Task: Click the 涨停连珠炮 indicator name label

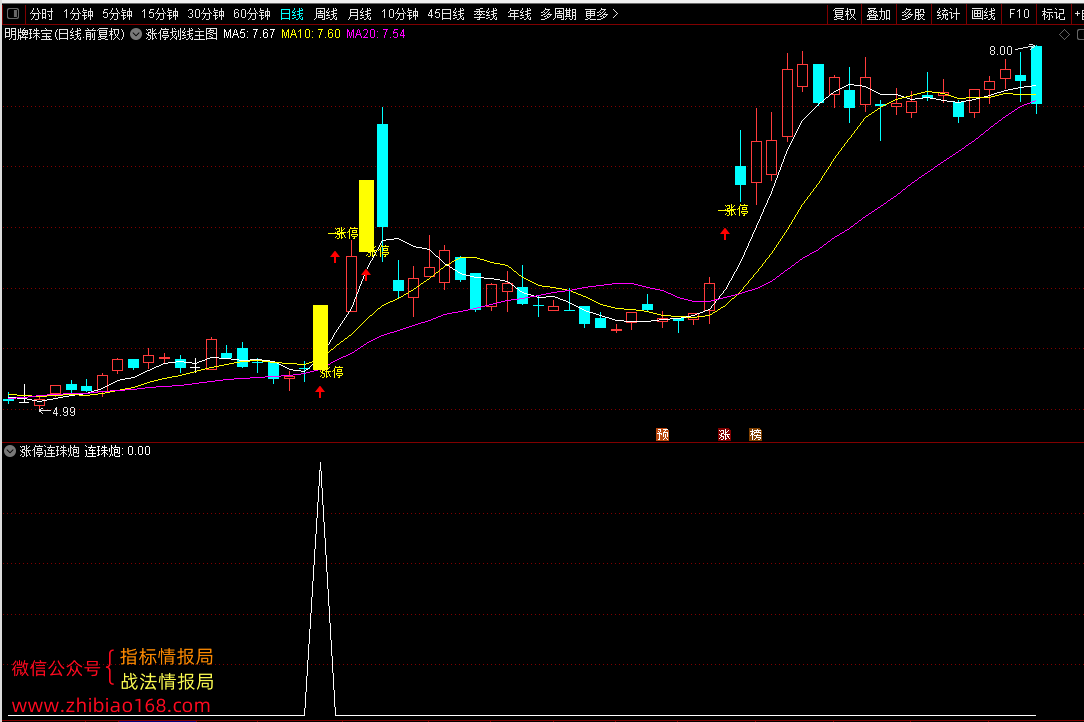Action: point(50,451)
